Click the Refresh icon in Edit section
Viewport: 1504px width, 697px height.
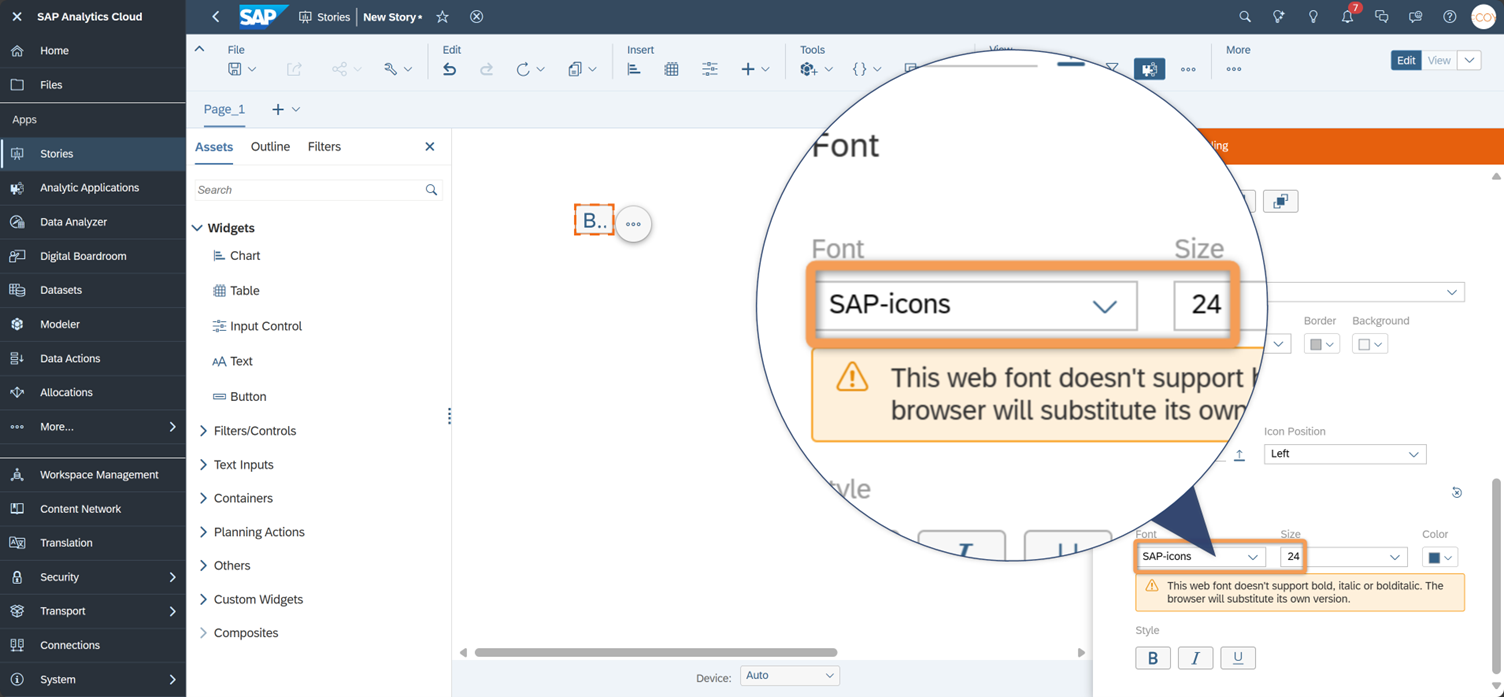click(522, 69)
